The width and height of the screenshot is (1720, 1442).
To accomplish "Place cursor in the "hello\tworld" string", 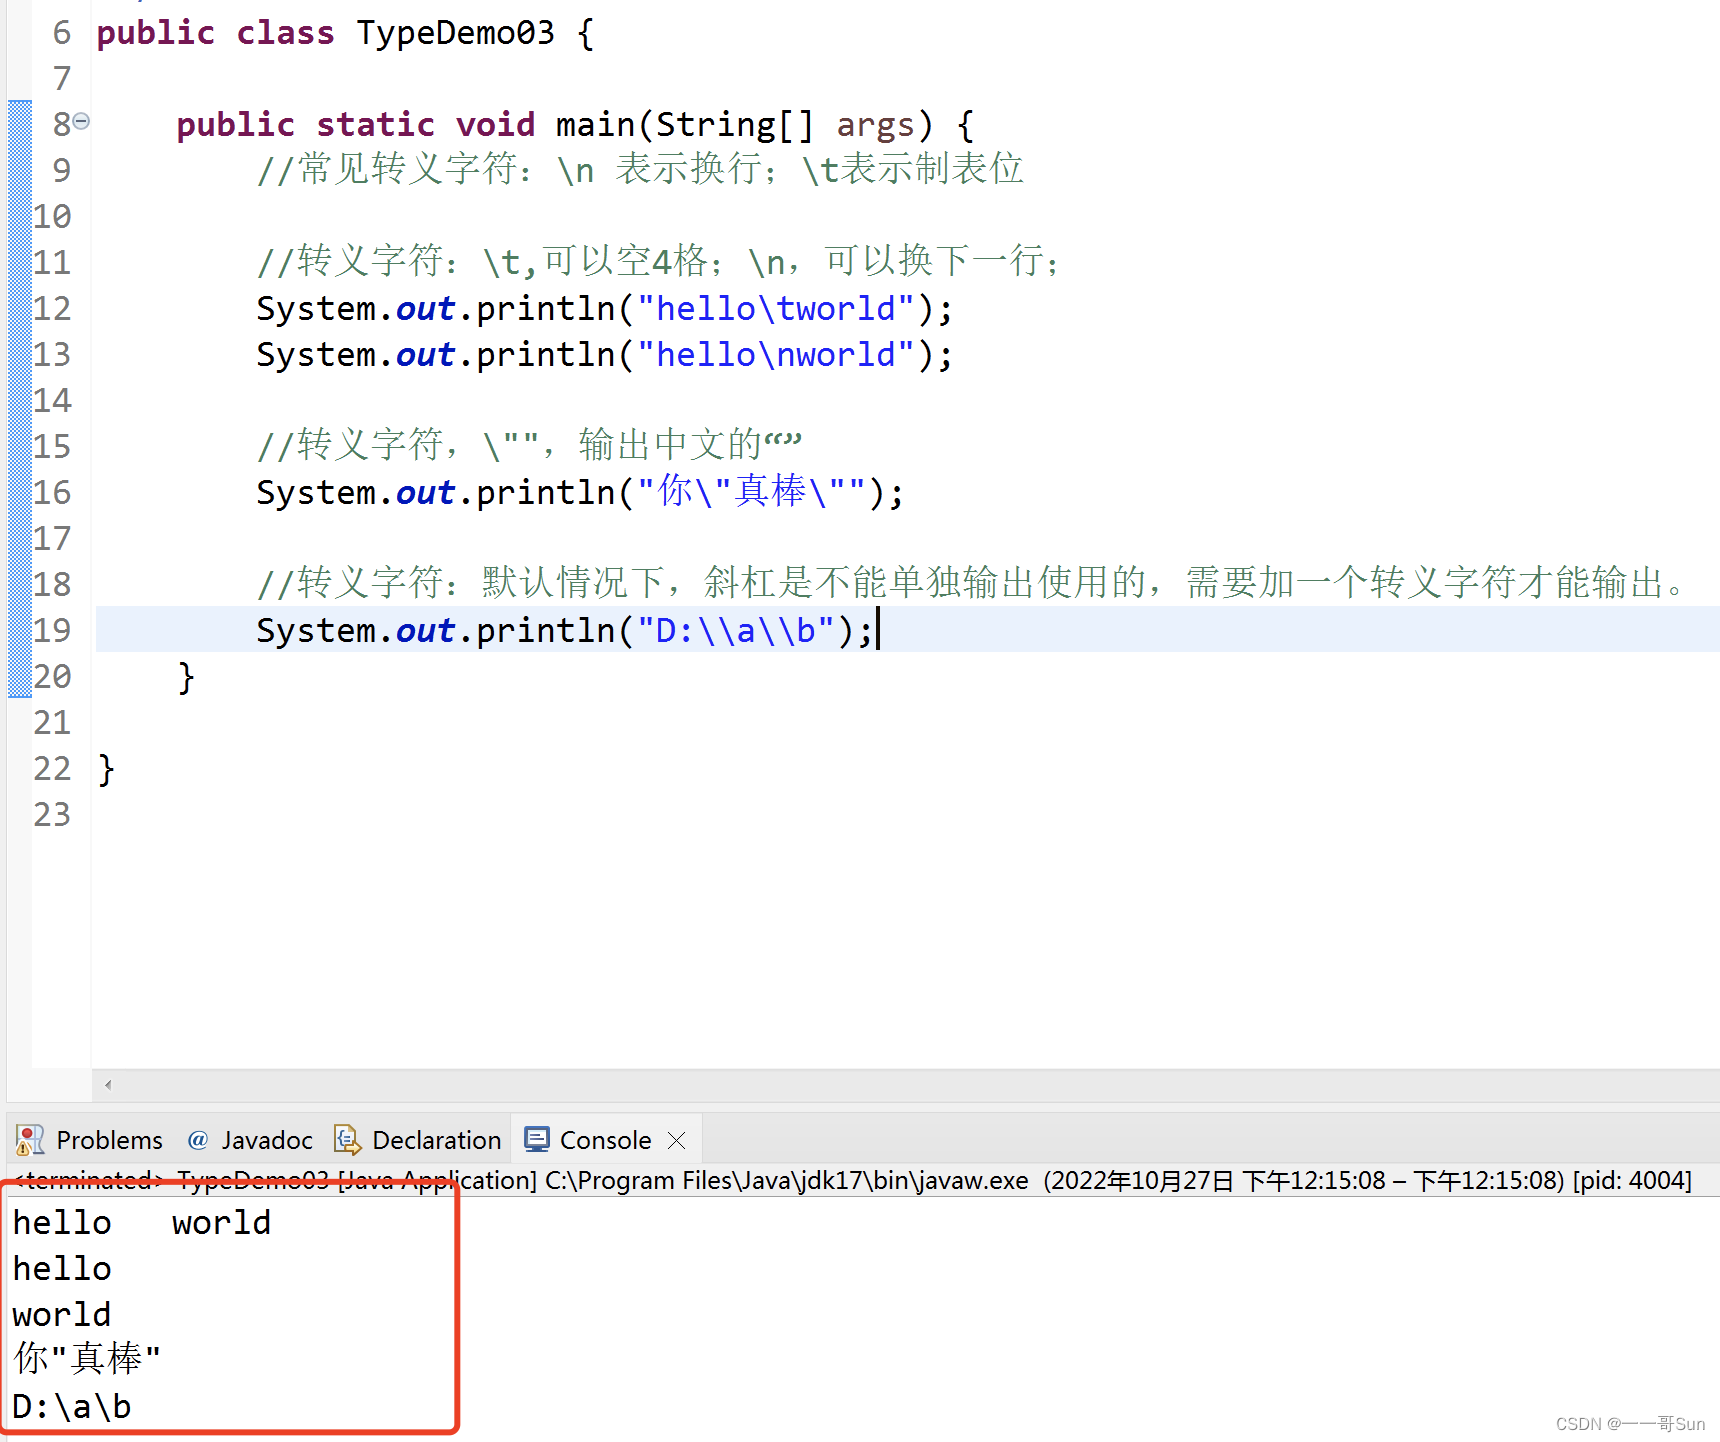I will 775,308.
